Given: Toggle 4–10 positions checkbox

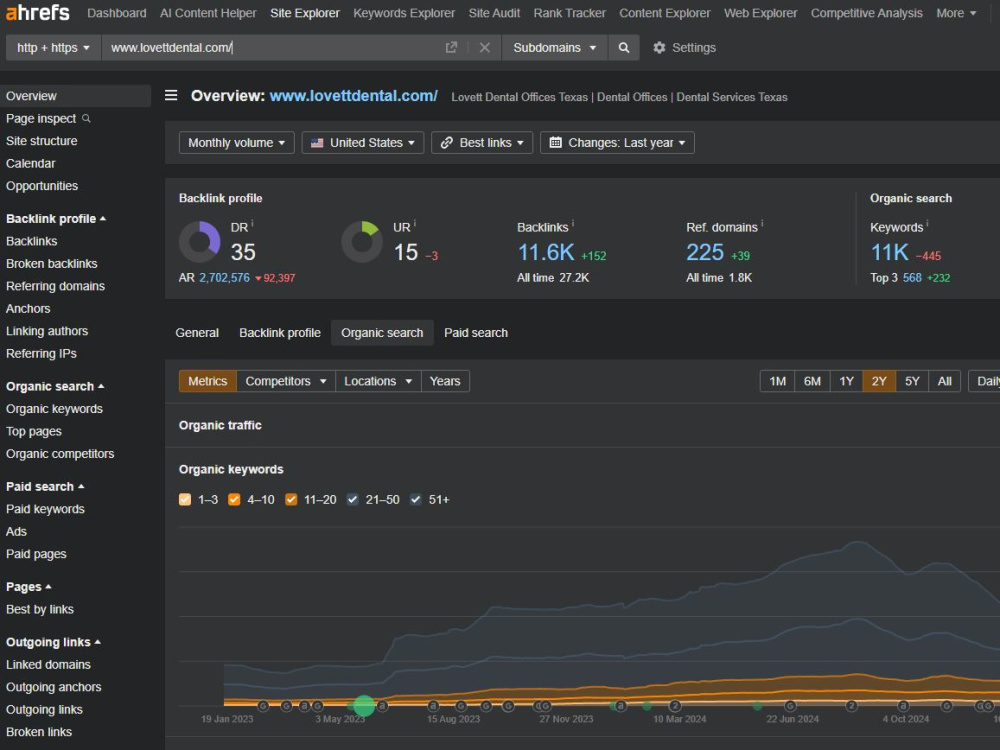Looking at the screenshot, I should coord(234,499).
